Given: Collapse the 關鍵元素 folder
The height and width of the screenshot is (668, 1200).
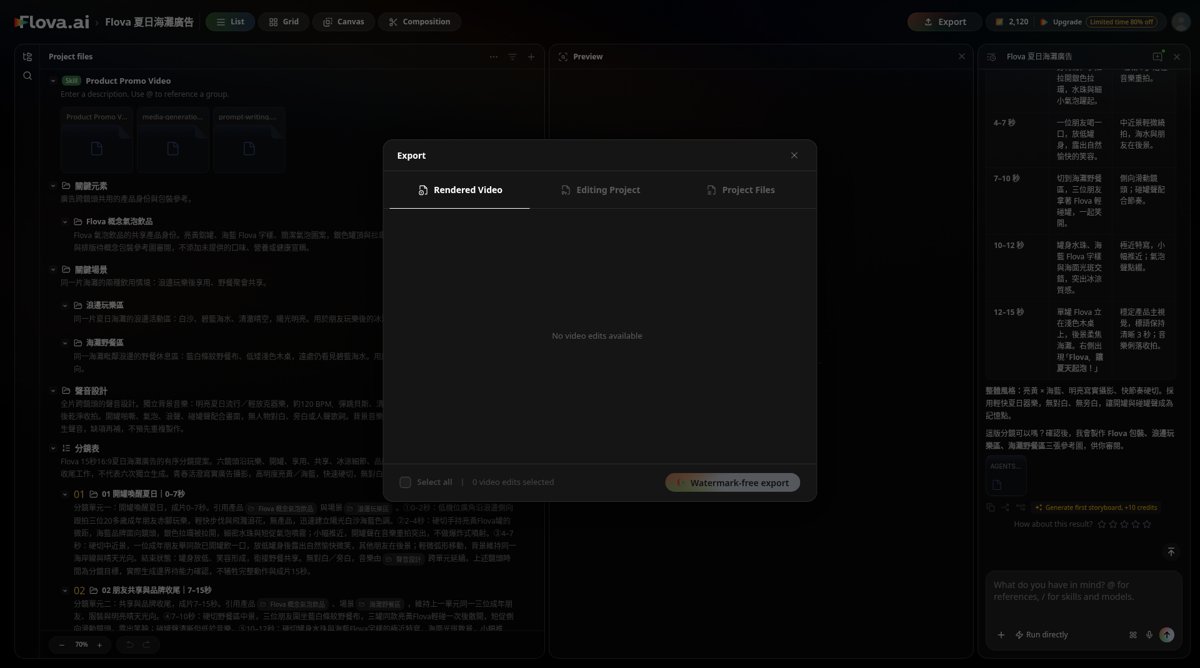Looking at the screenshot, I should (x=53, y=186).
